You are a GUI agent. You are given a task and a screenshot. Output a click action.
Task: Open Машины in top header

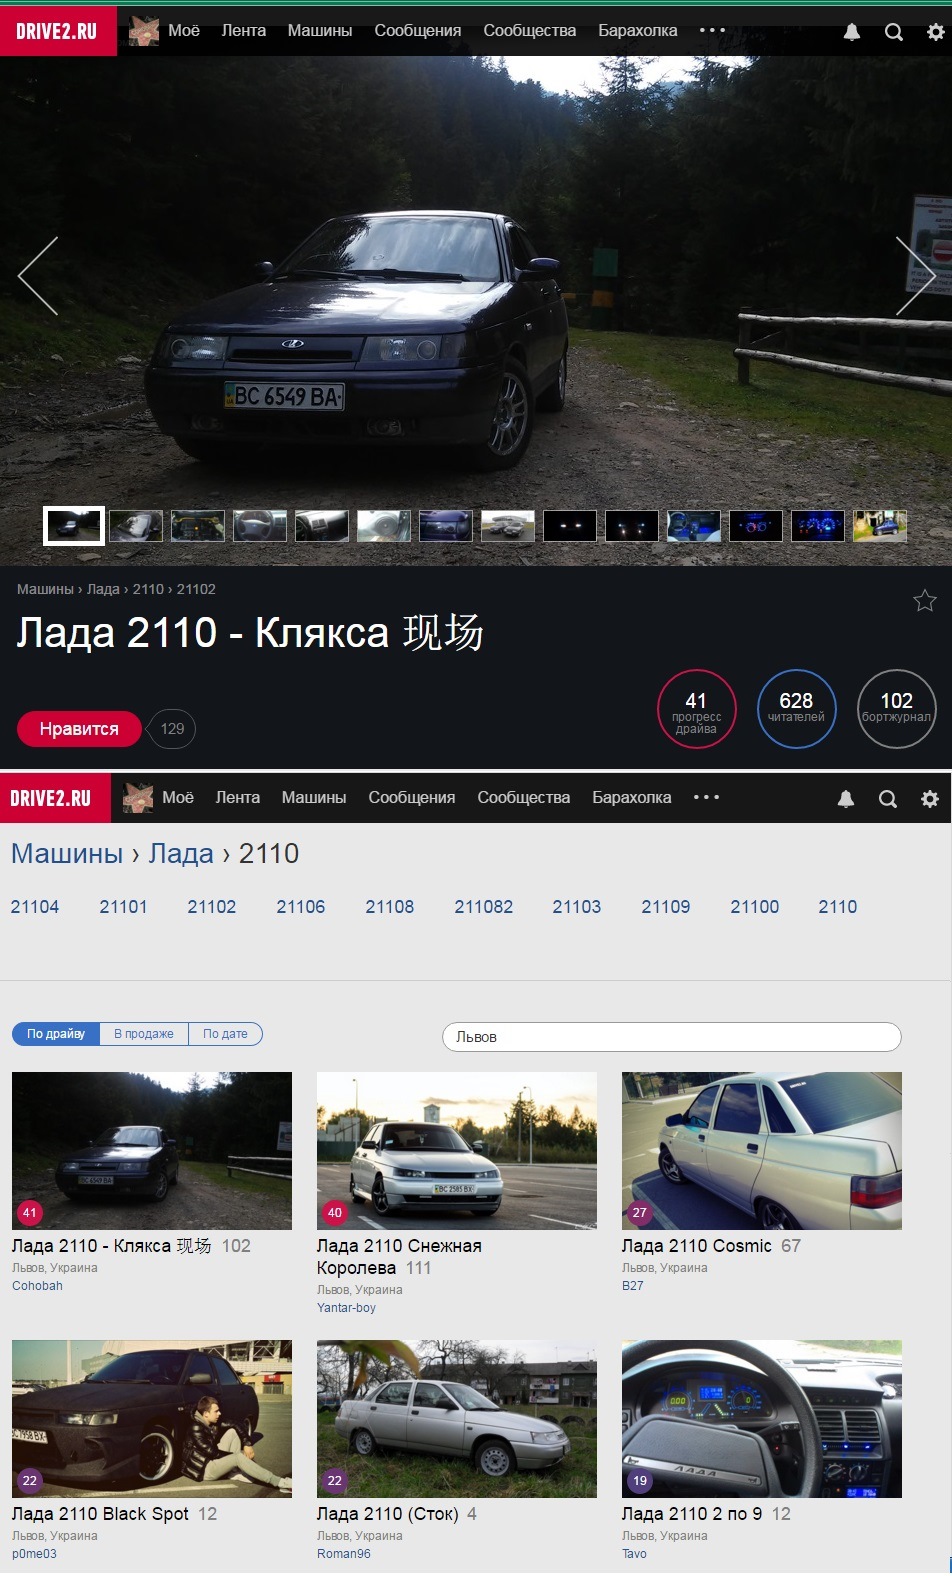click(320, 31)
